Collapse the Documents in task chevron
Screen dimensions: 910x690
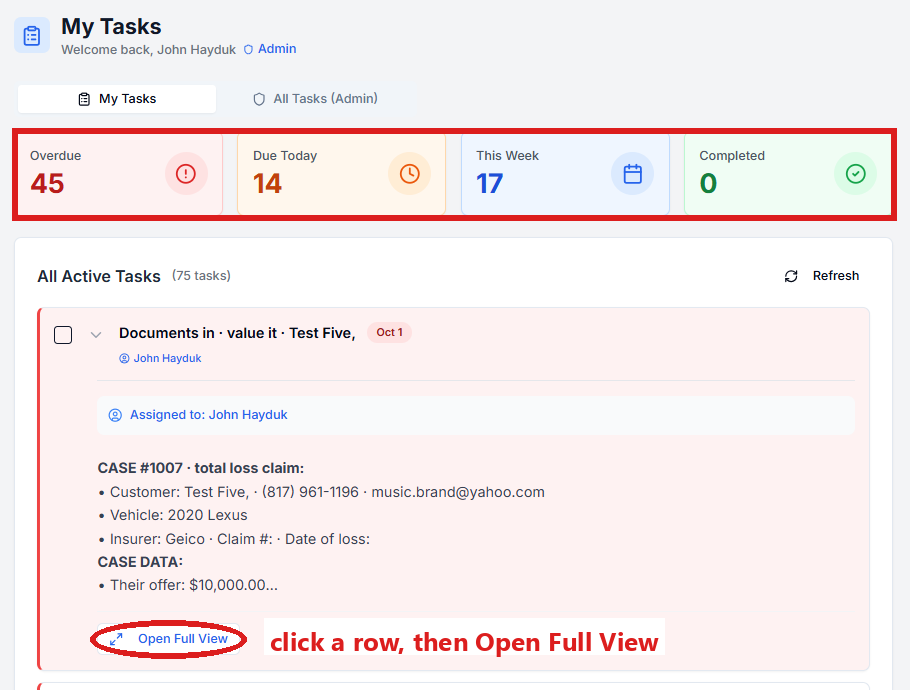96,335
